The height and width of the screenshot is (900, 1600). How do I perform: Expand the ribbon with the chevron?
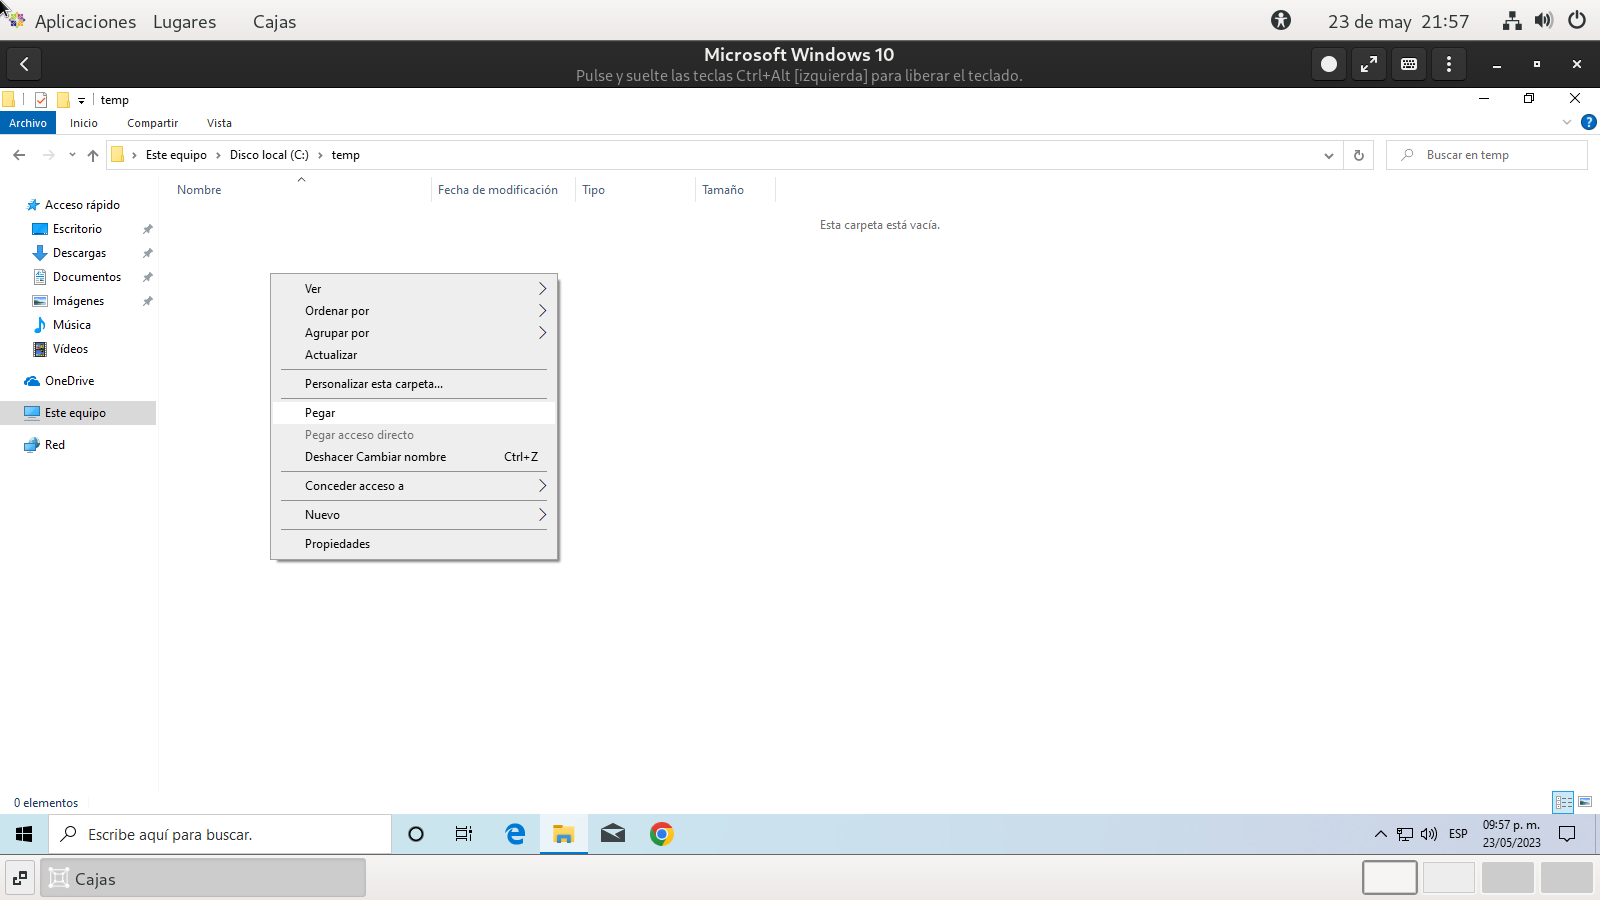click(1566, 123)
